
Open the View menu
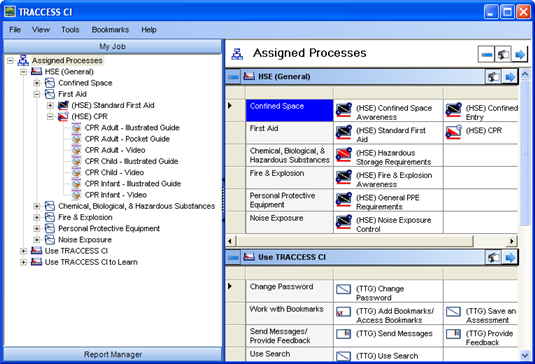pos(41,30)
